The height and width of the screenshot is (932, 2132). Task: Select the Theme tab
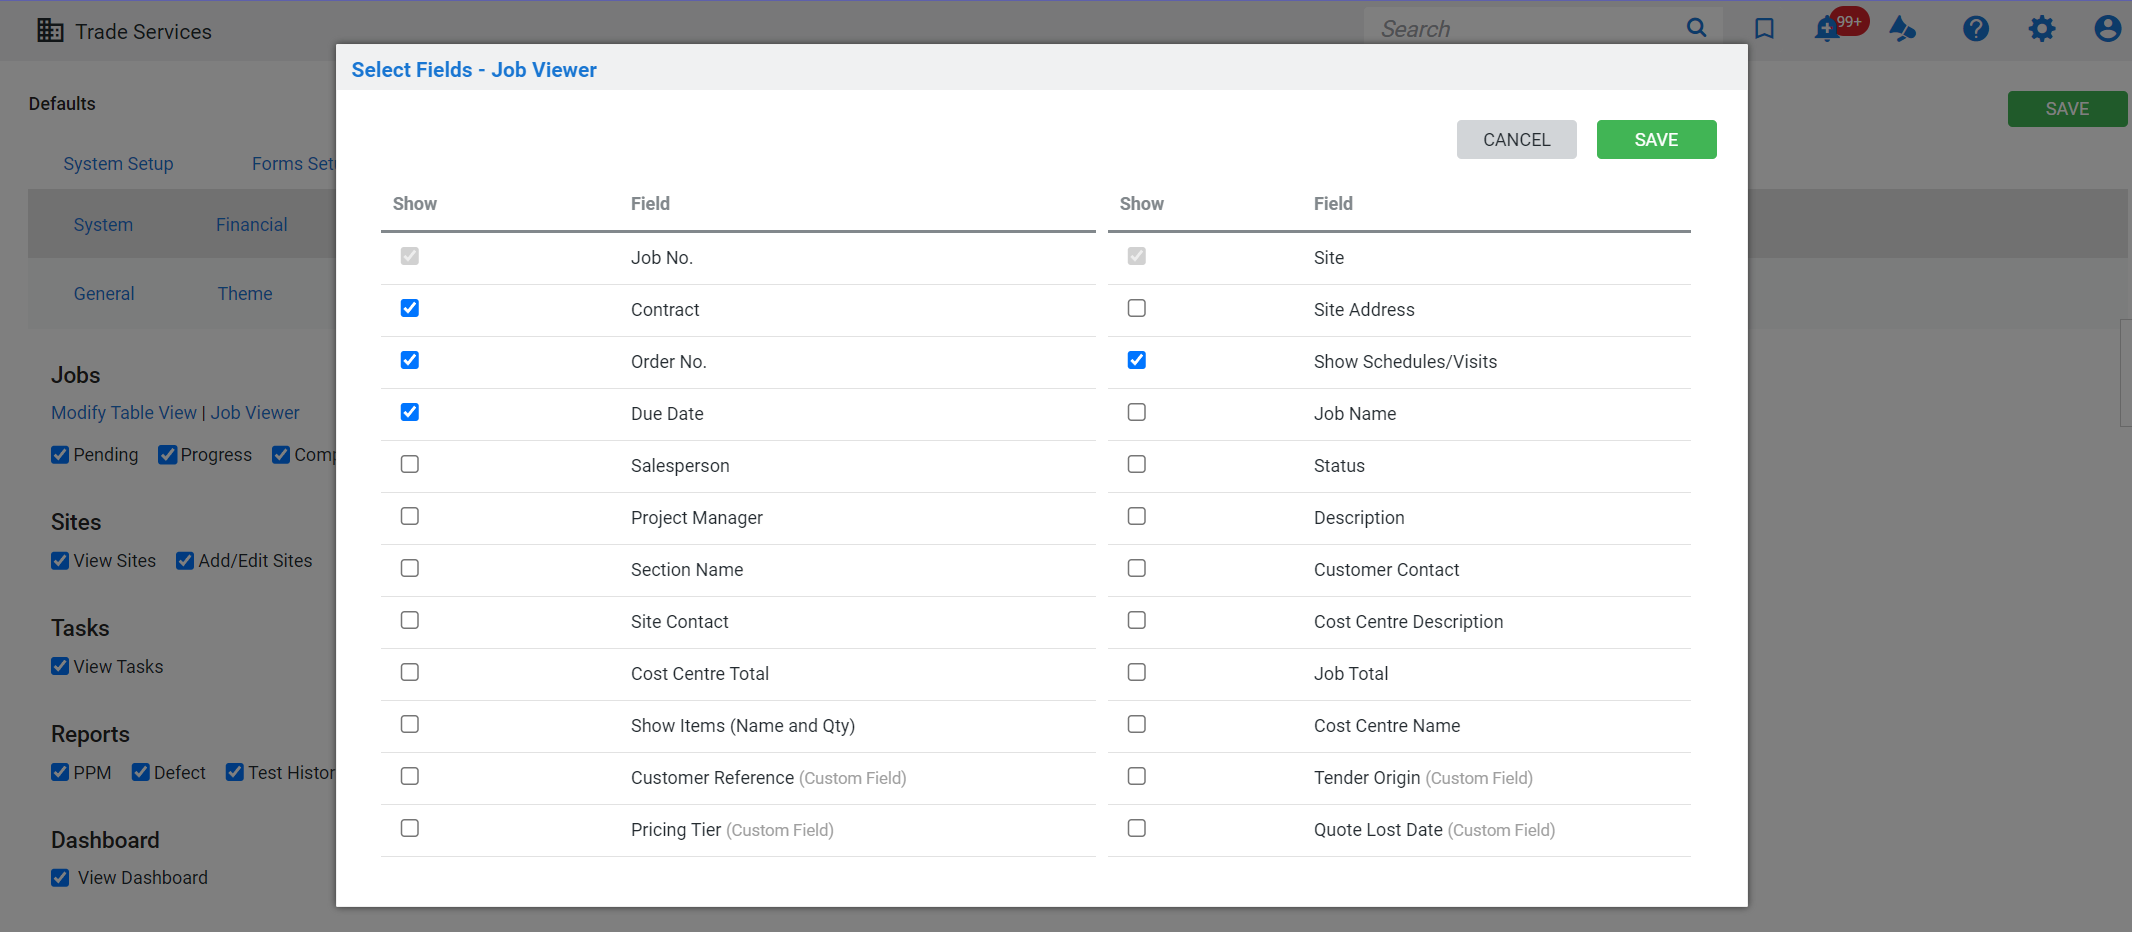click(245, 294)
